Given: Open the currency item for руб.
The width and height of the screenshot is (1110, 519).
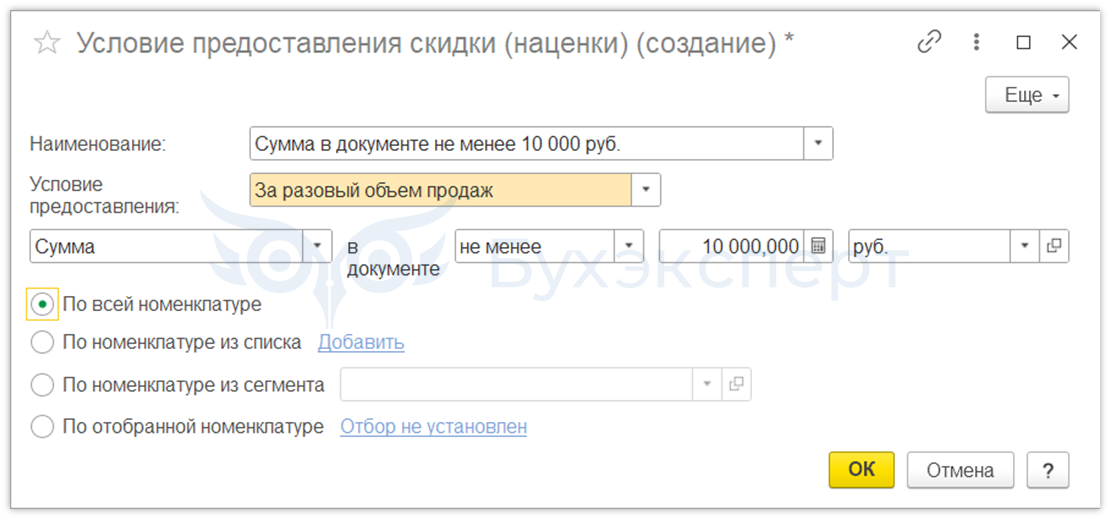Looking at the screenshot, I should pyautogui.click(x=1054, y=246).
